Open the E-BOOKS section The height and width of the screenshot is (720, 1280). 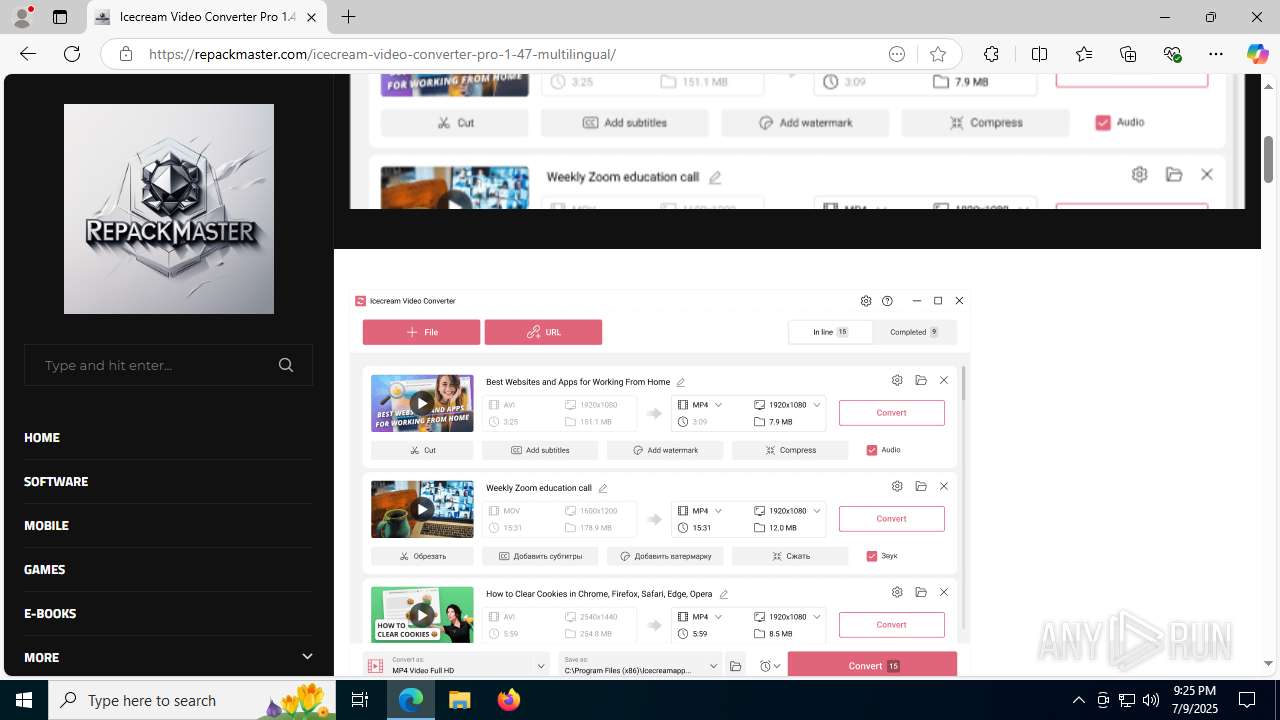tap(50, 613)
